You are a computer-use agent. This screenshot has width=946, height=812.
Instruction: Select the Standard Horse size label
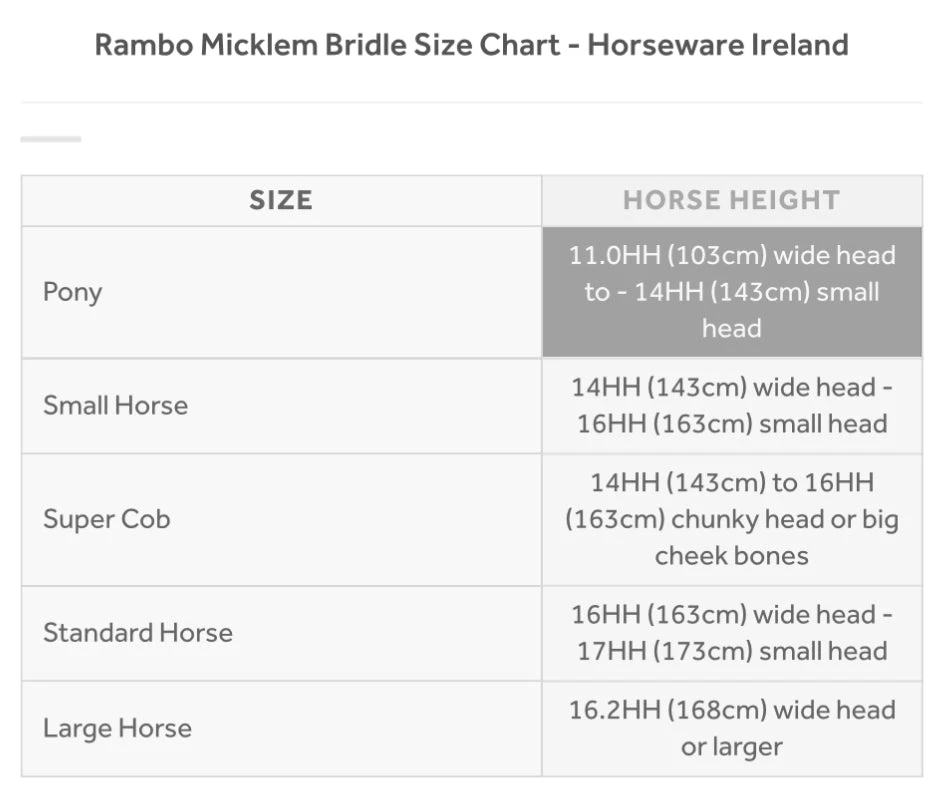[138, 632]
